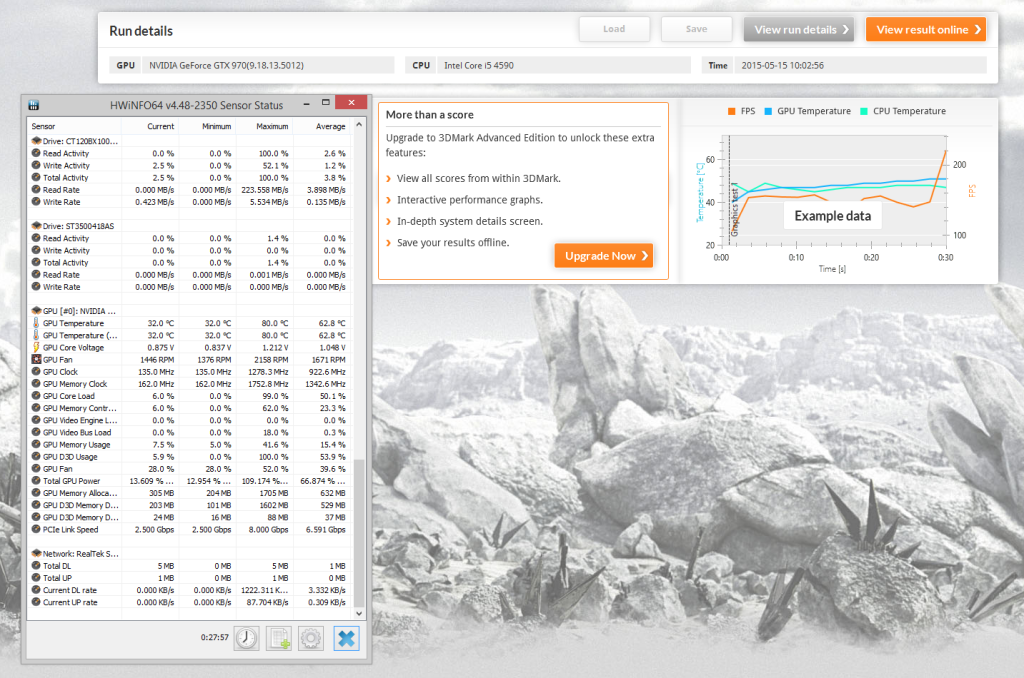Click View result online orange button
This screenshot has width=1024, height=678.
[925, 29]
